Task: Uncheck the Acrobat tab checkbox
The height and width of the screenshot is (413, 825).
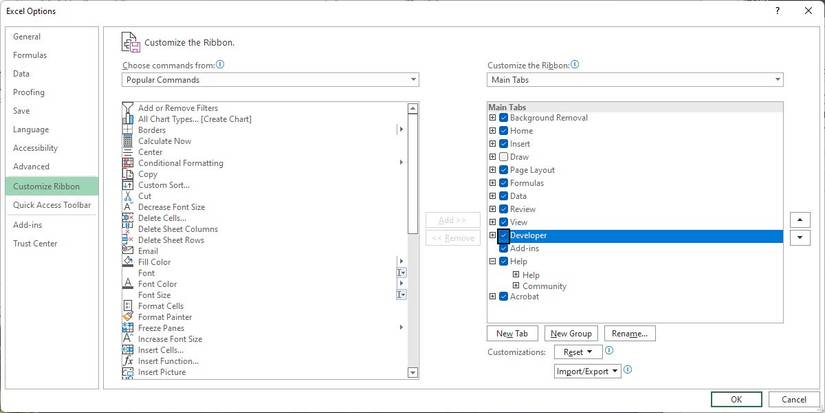Action: click(504, 296)
